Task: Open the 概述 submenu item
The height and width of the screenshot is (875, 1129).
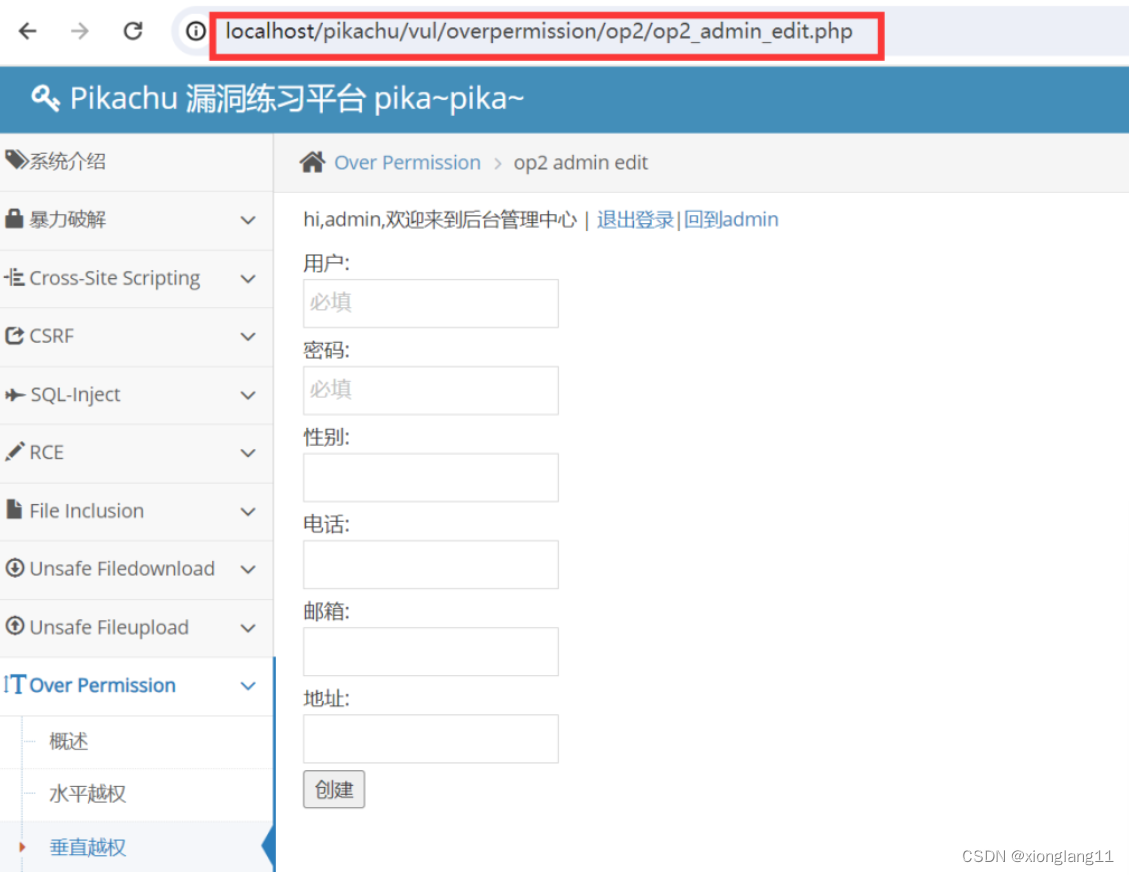Action: tap(68, 741)
